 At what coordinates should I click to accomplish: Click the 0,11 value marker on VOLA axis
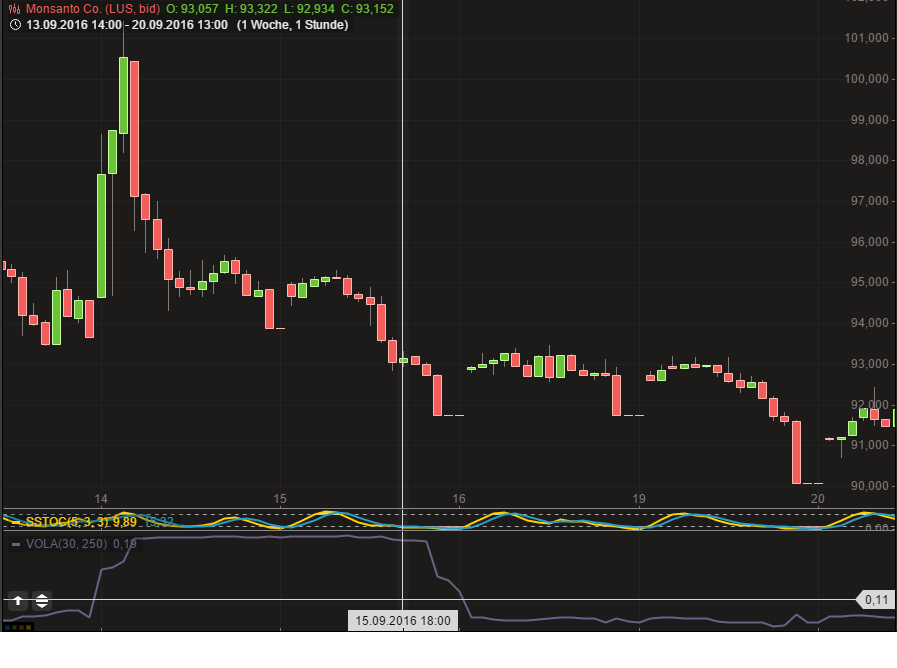coord(876,600)
